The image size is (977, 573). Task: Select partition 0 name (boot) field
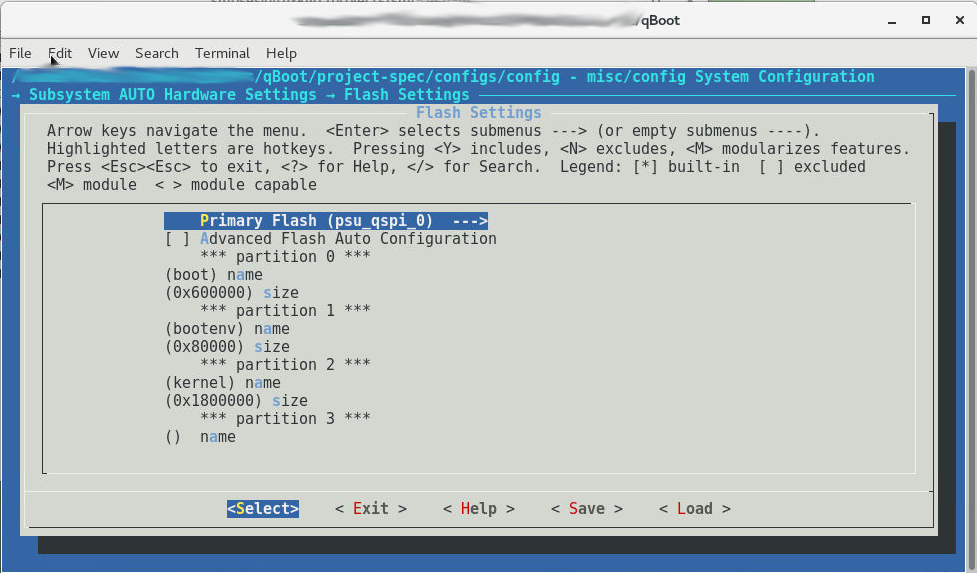[x=214, y=275]
